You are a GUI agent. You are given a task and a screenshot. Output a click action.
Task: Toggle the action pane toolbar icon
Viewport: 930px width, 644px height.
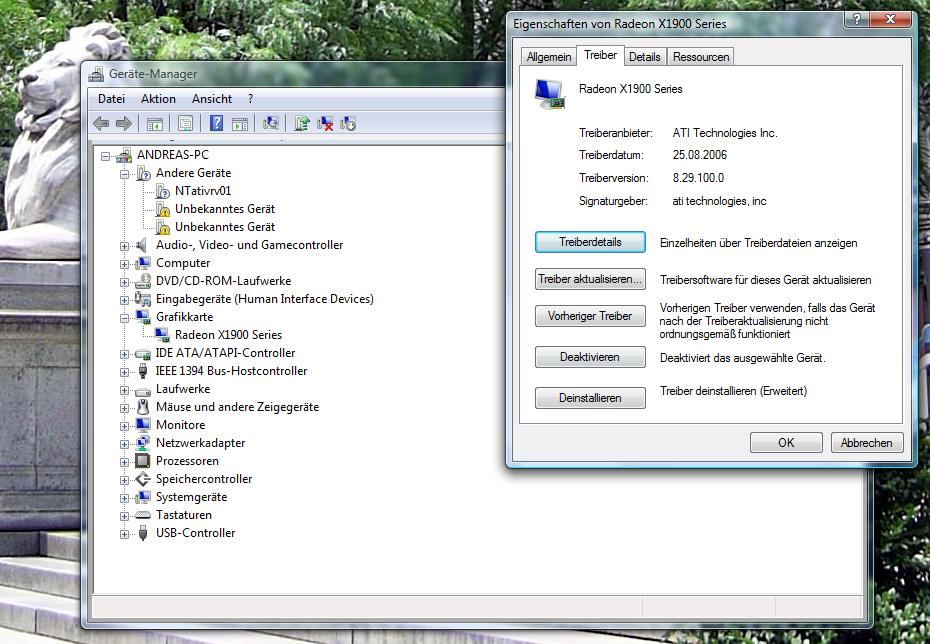(x=240, y=124)
